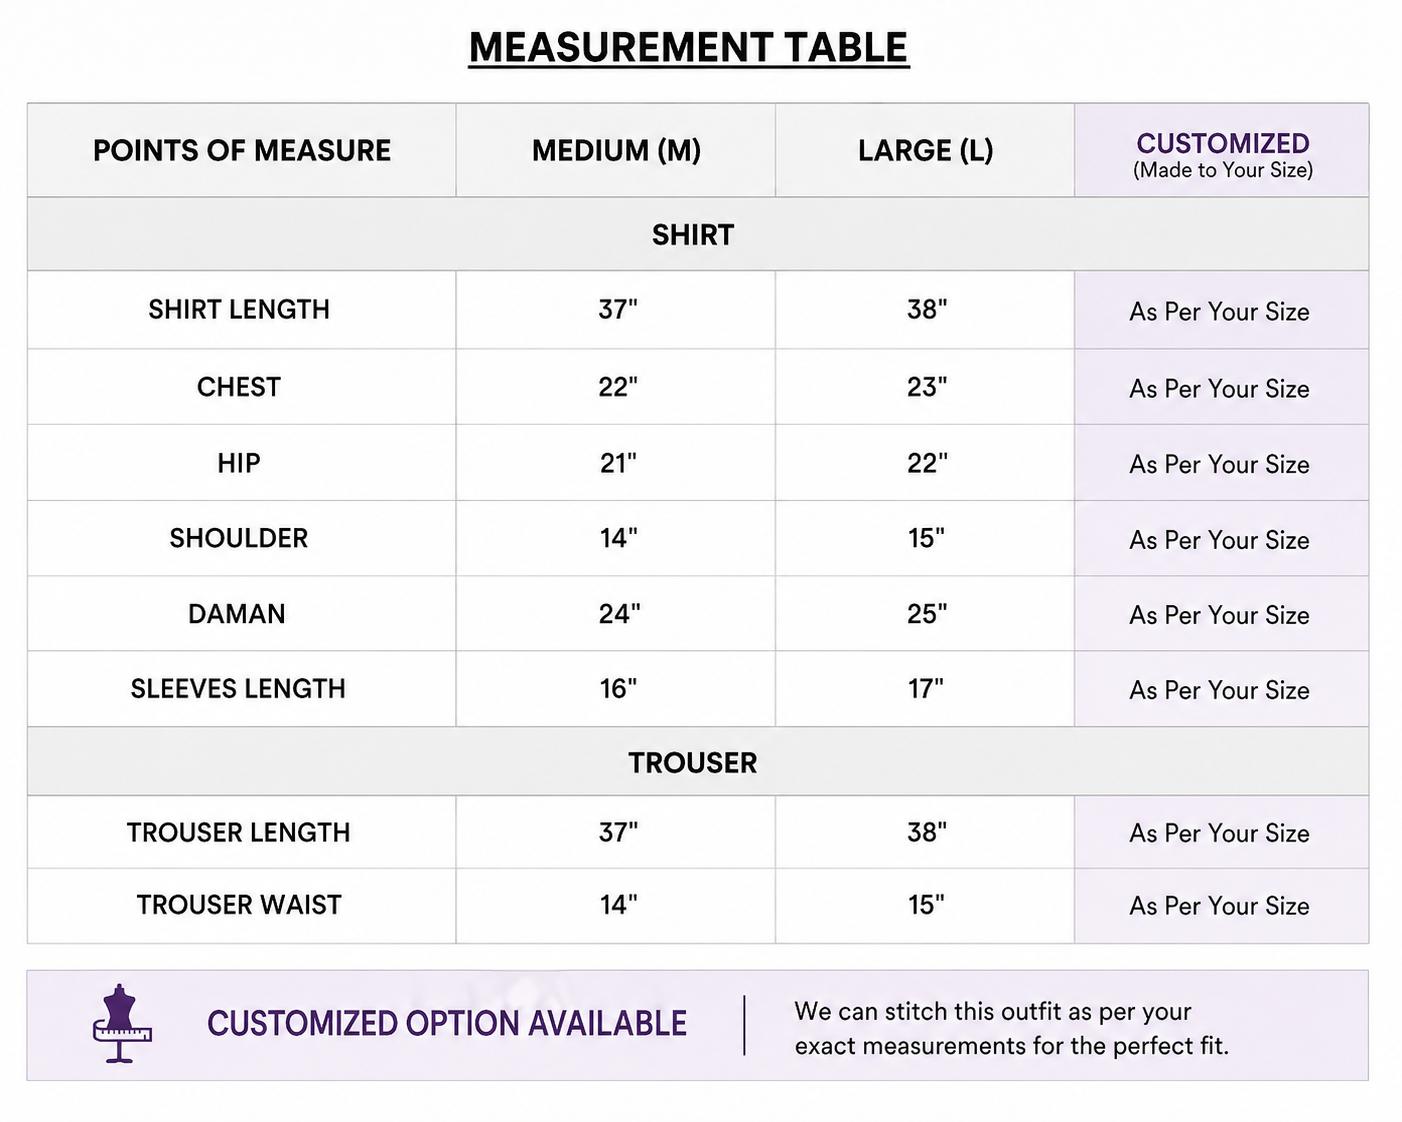The height and width of the screenshot is (1122, 1402).
Task: Click As Per Your Size for TROUSER WAIST
Action: coord(1220,906)
